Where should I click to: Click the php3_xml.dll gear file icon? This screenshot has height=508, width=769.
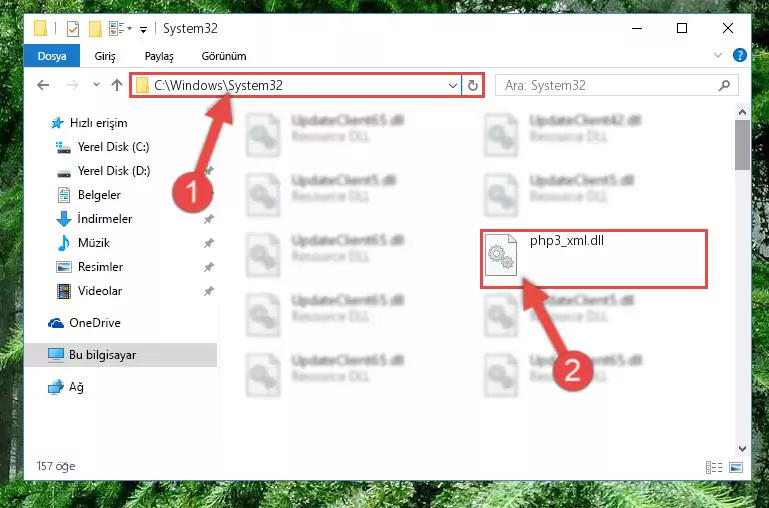(501, 255)
